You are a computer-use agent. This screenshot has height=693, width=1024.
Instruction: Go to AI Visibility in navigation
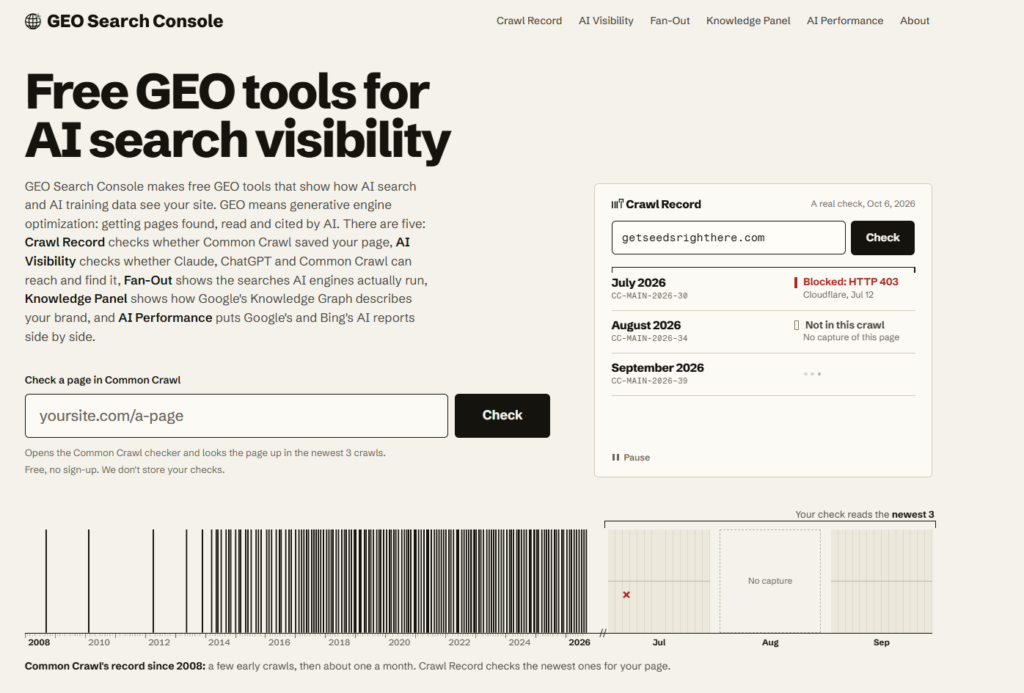[x=606, y=21]
